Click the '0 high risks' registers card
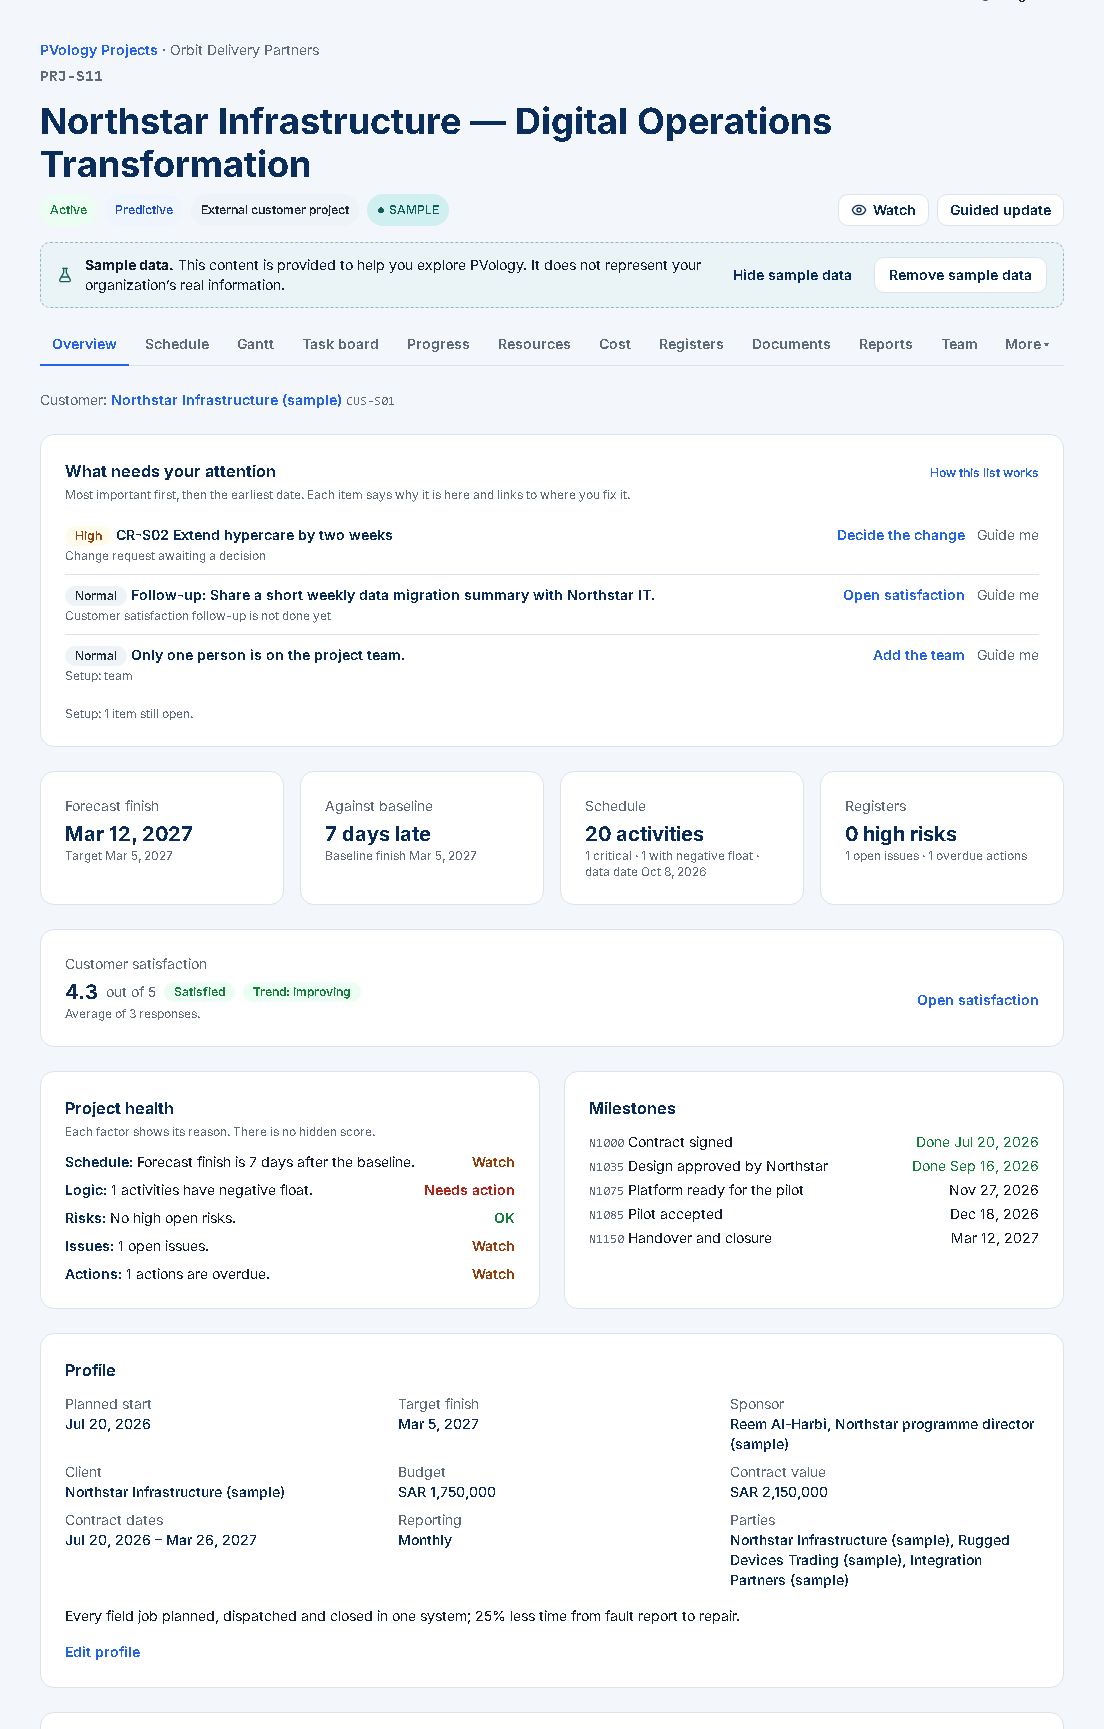The height and width of the screenshot is (1729, 1104). (x=942, y=838)
